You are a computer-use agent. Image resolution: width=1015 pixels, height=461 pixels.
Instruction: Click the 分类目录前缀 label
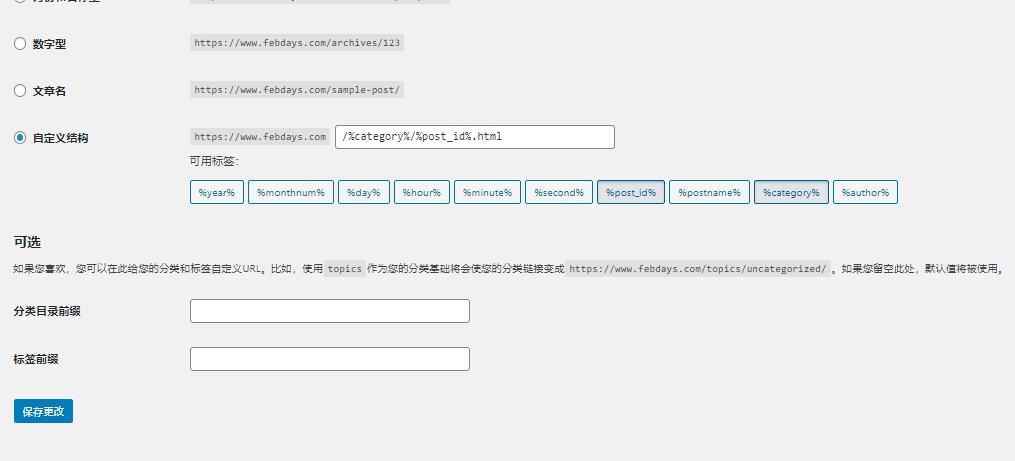[47, 311]
